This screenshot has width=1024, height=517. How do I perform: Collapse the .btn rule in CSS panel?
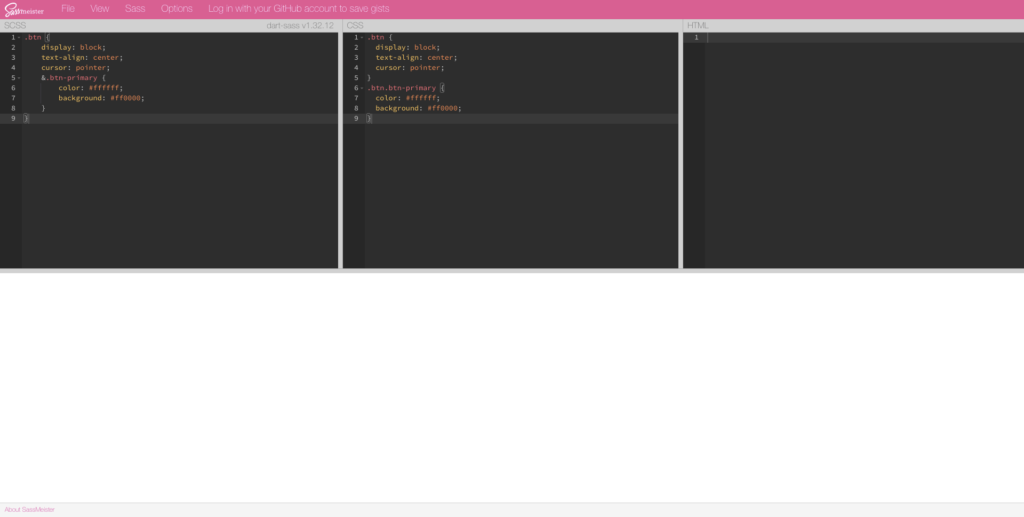coord(361,37)
